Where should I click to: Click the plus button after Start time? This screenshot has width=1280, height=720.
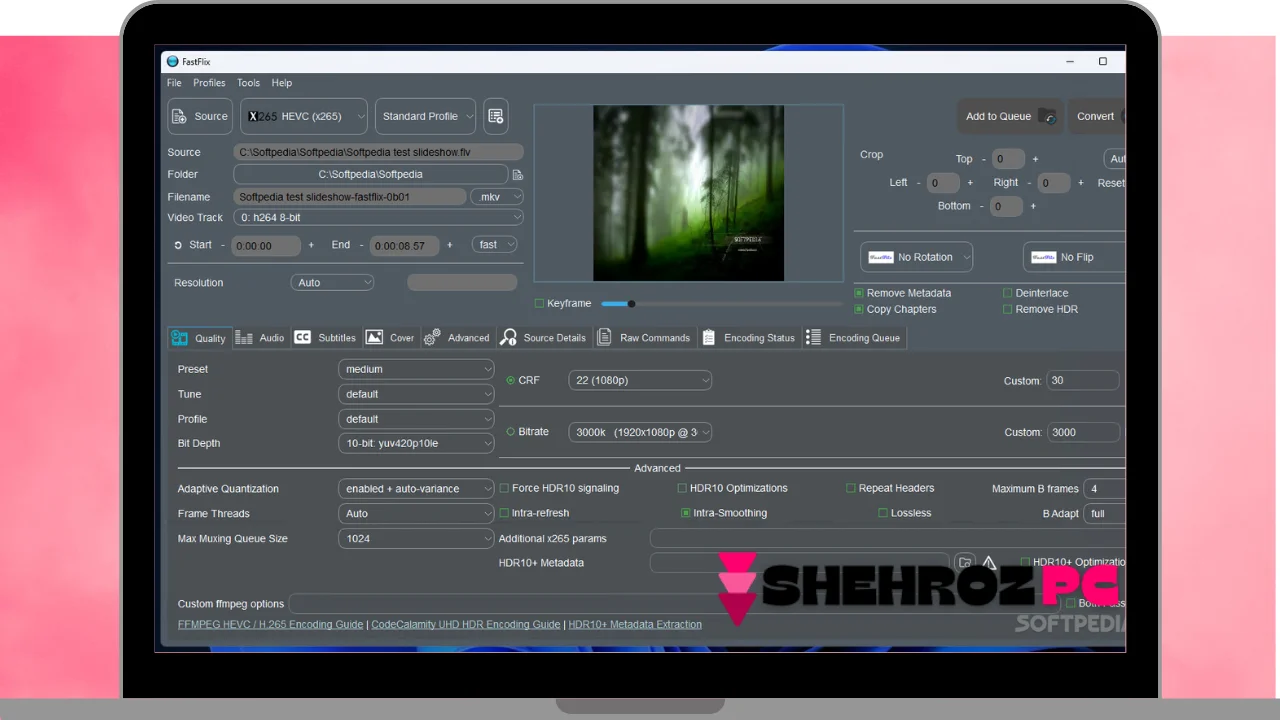311,245
